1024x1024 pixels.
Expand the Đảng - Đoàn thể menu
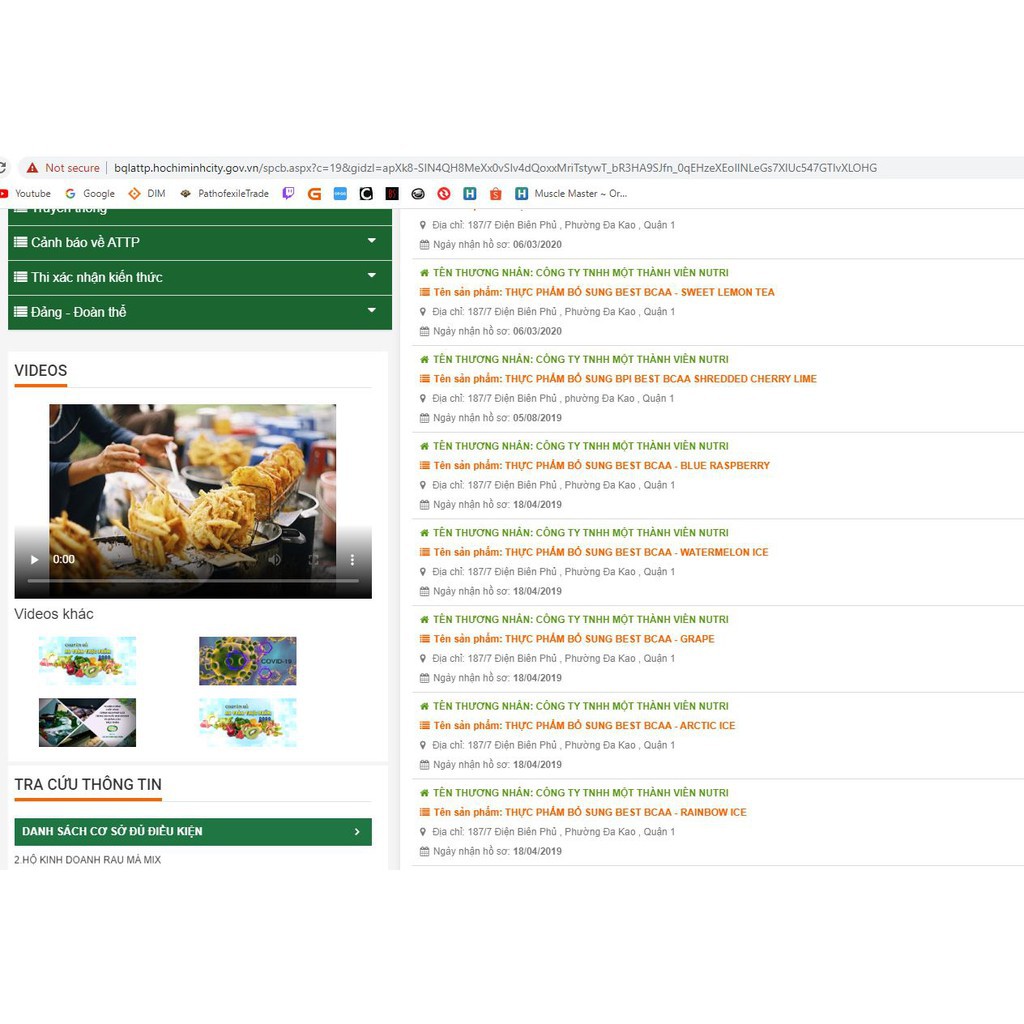tap(372, 310)
